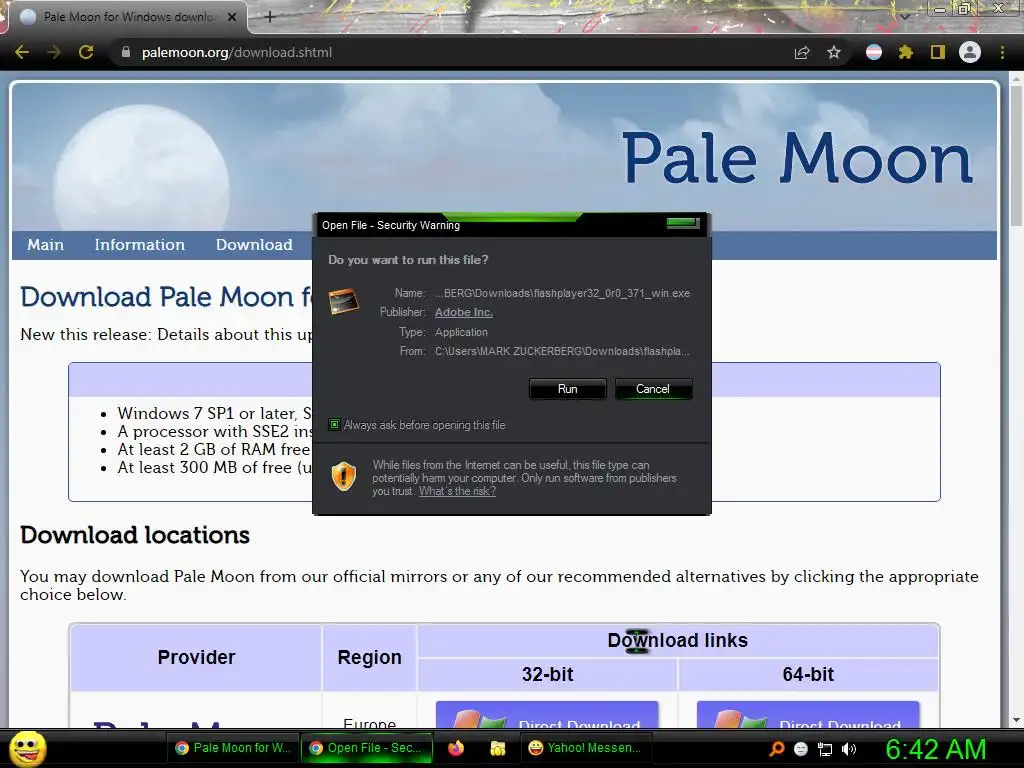The height and width of the screenshot is (768, 1024).
Task: Click the Pale Moon banner logo text
Action: (797, 158)
